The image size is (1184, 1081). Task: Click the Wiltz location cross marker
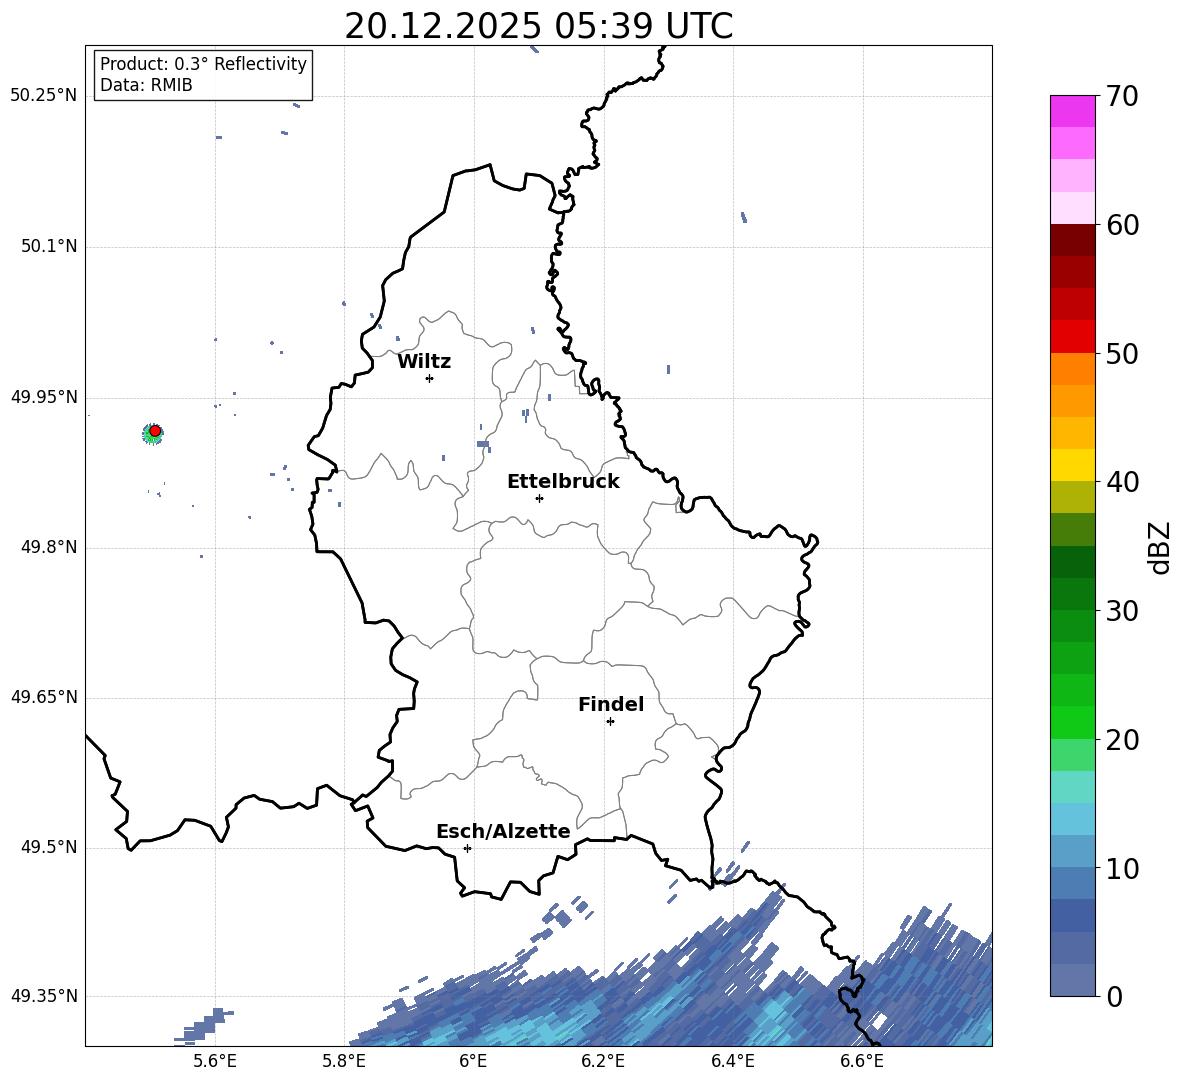click(x=429, y=378)
